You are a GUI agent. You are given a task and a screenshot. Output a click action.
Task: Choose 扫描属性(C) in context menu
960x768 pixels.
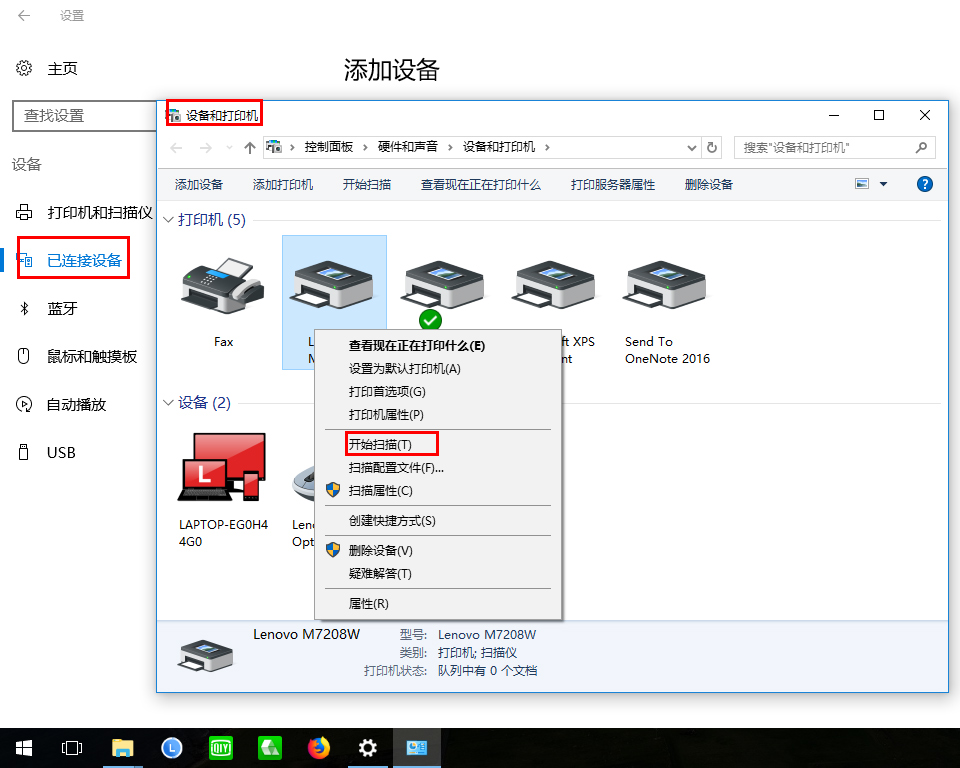438,491
